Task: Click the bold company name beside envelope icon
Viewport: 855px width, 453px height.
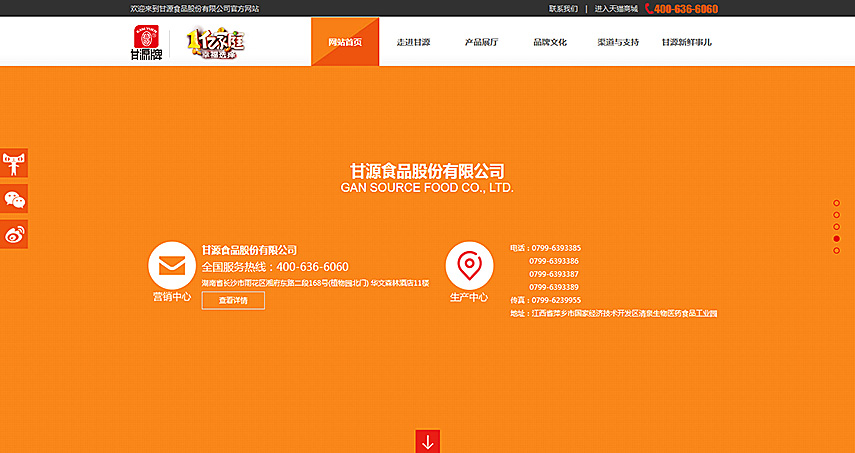Action: point(249,250)
